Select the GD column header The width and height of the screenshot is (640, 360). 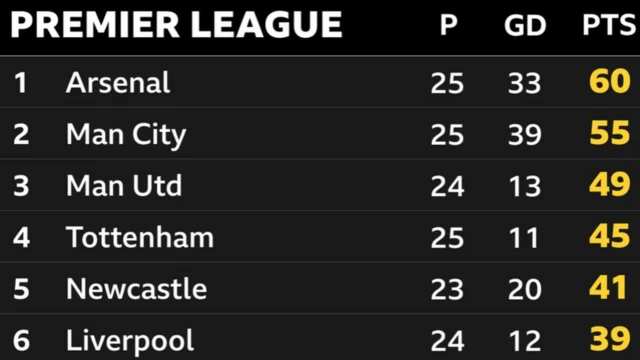pos(525,25)
